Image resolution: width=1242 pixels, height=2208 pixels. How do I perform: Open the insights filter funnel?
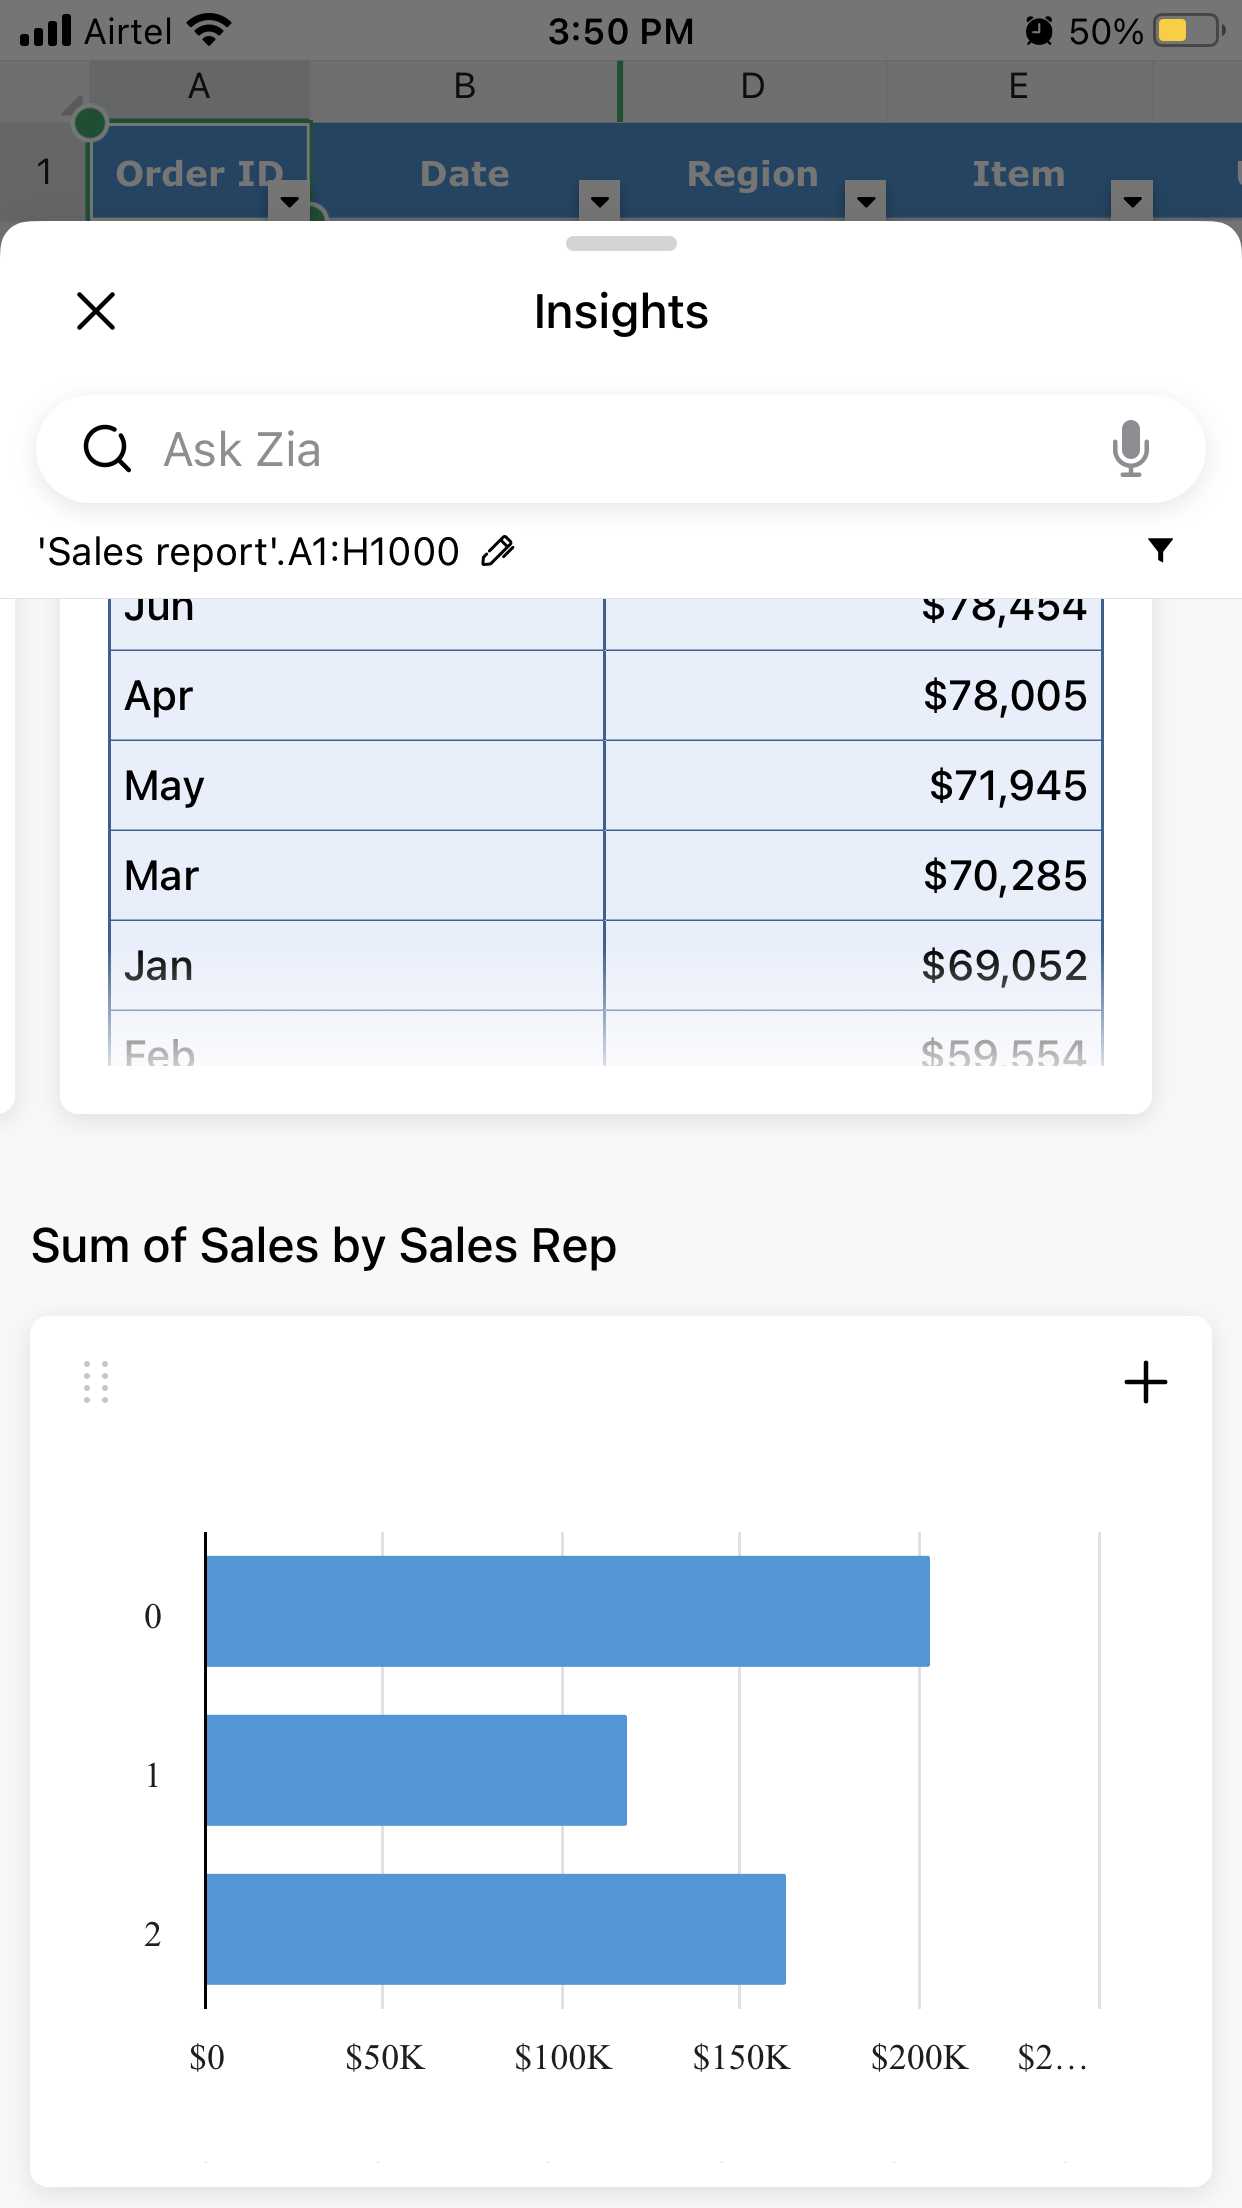click(x=1160, y=549)
